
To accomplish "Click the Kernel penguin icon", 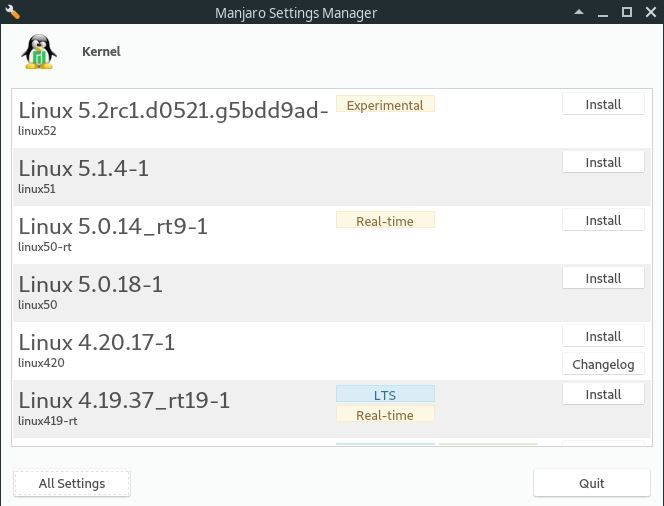I will coord(39,52).
